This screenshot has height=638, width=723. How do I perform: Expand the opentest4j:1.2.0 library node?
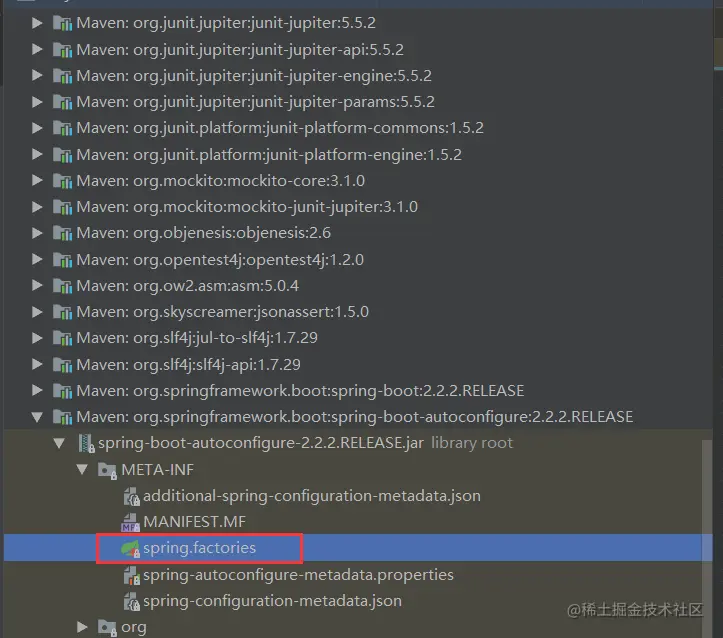pyautogui.click(x=37, y=259)
